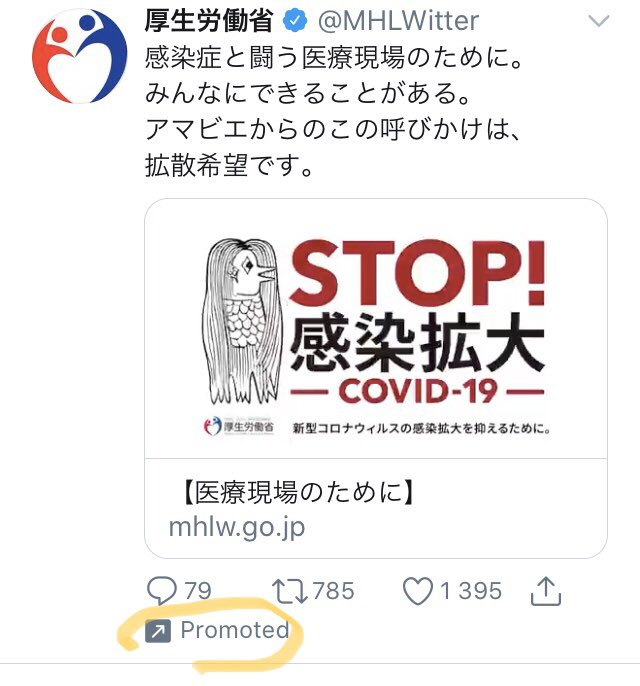640x686 pixels.
Task: View the 785 retweets count
Action: pos(333,591)
